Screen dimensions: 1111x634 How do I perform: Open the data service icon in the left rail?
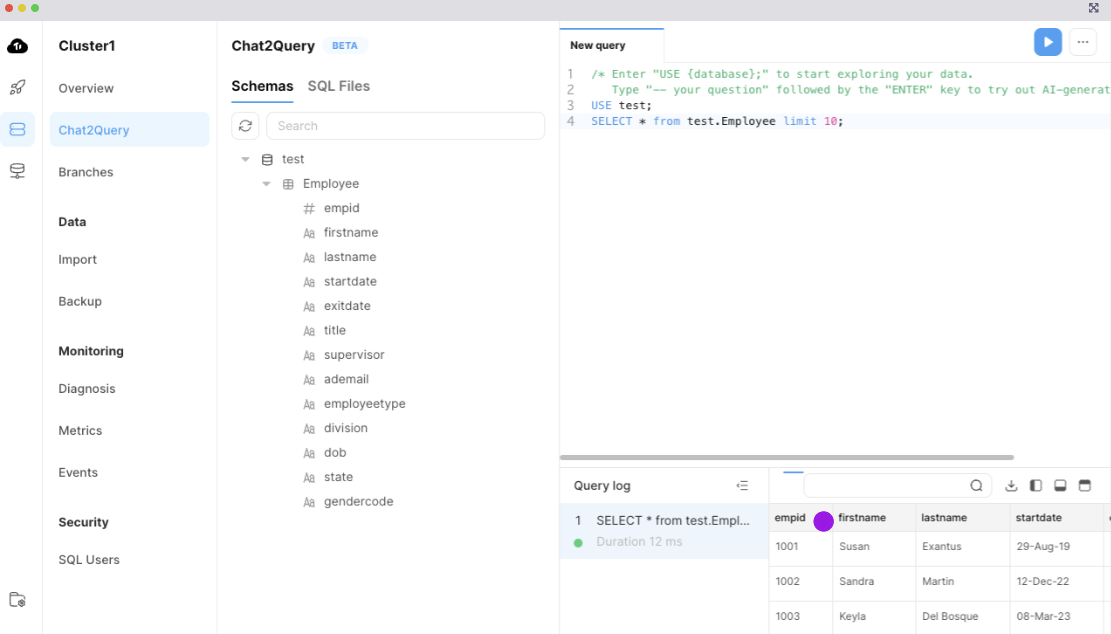[18, 171]
